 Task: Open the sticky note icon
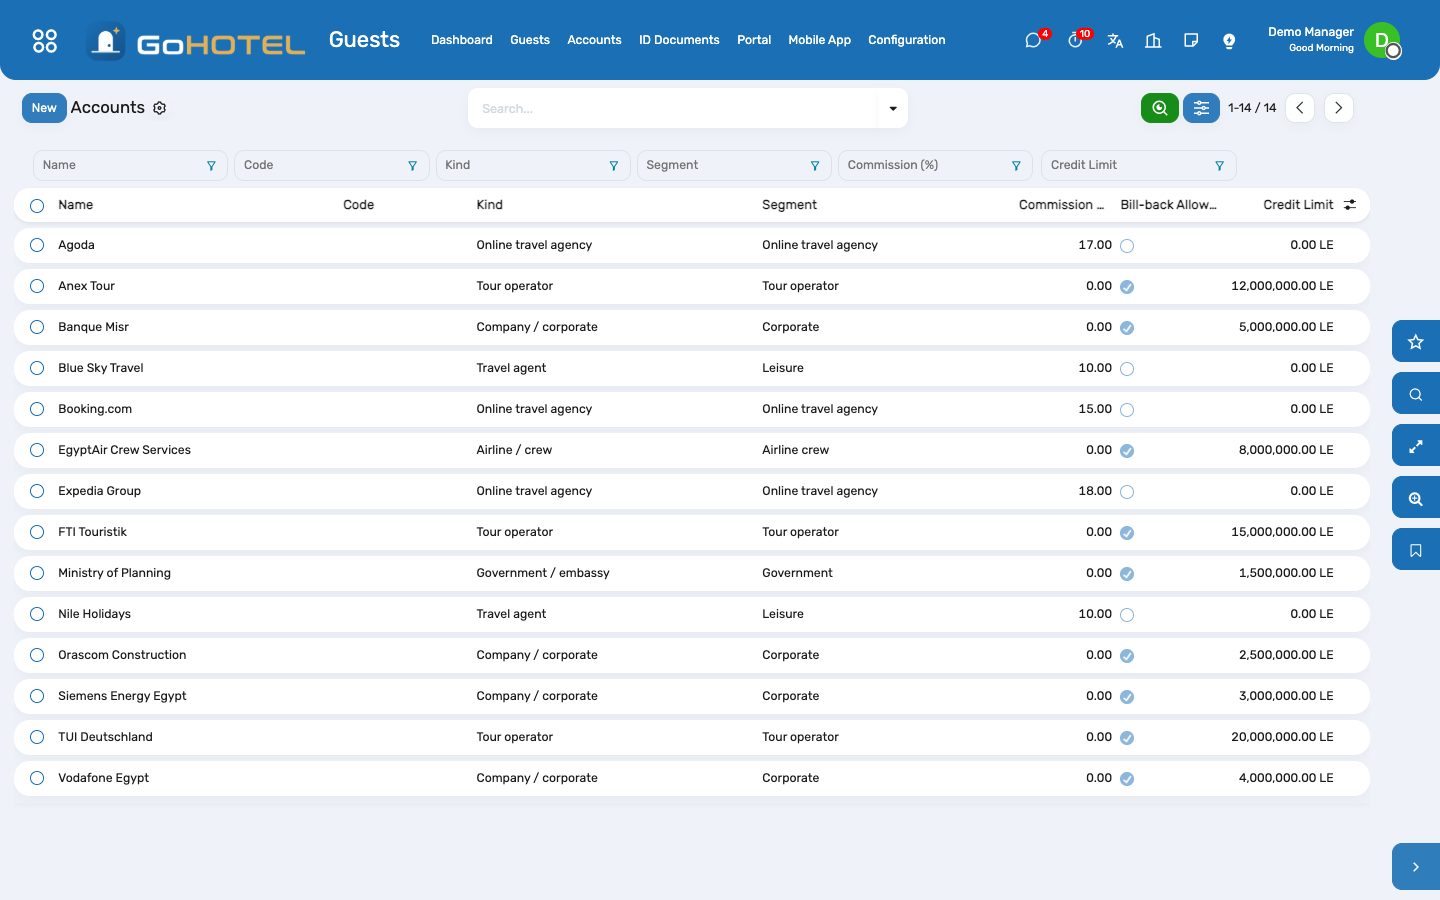pos(1191,41)
